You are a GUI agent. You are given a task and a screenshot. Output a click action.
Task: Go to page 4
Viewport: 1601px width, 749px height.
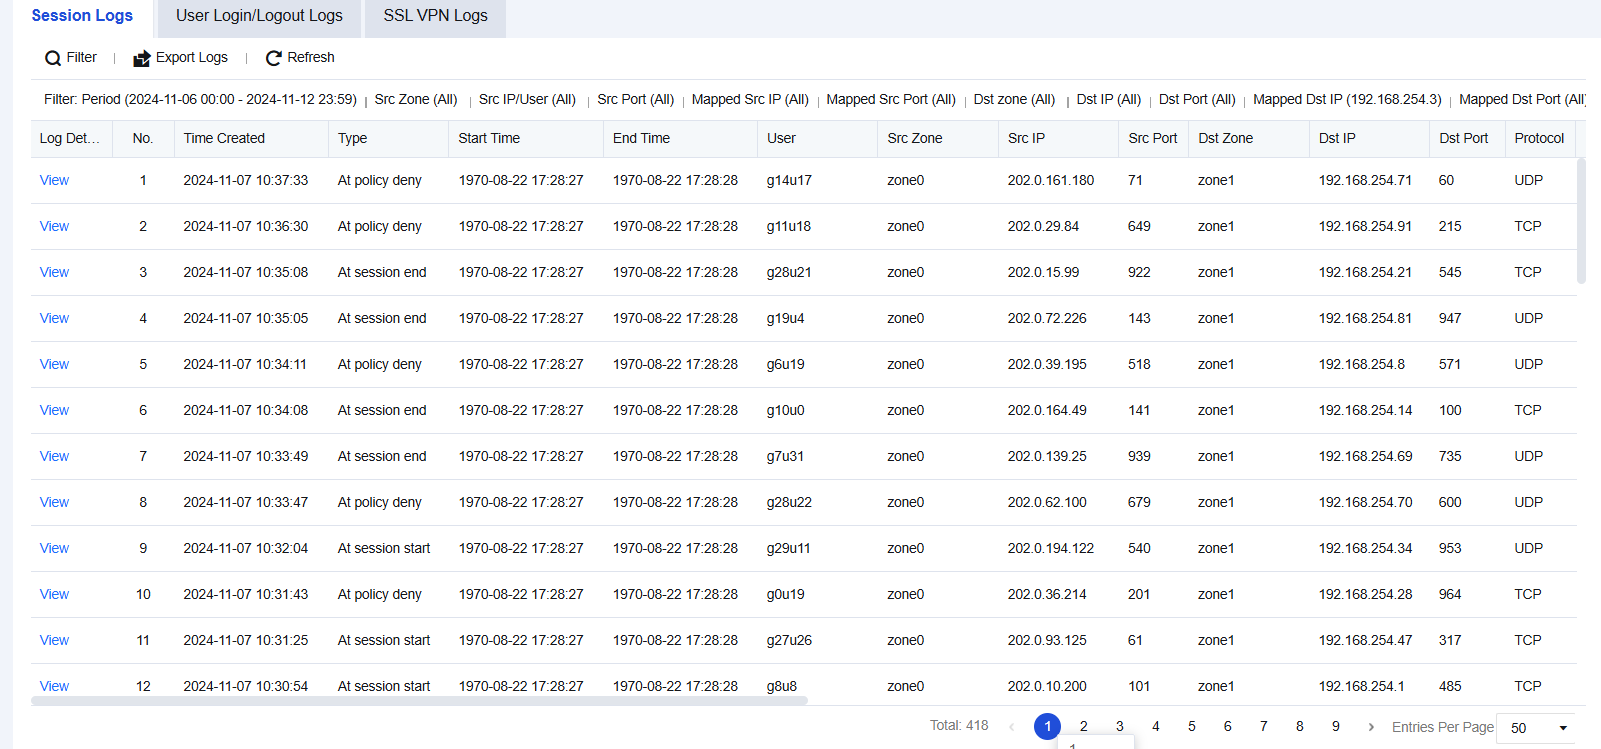click(1155, 727)
